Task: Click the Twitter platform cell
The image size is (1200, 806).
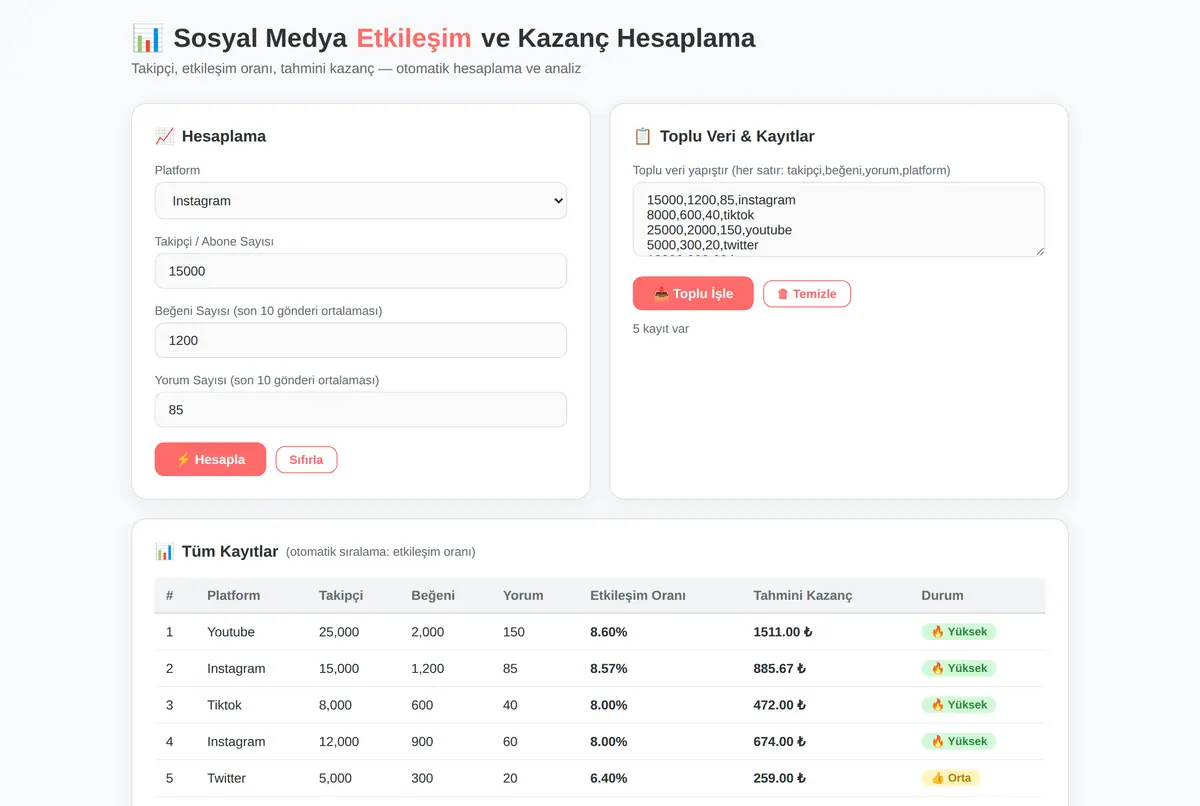Action: click(226, 778)
